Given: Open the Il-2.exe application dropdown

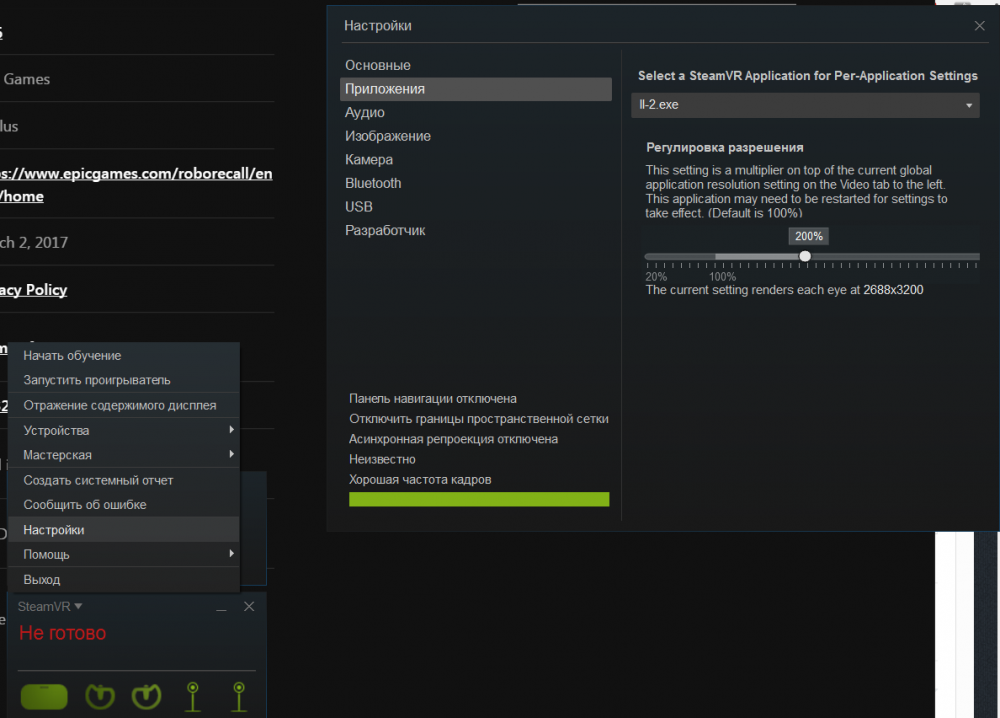Looking at the screenshot, I should [805, 105].
